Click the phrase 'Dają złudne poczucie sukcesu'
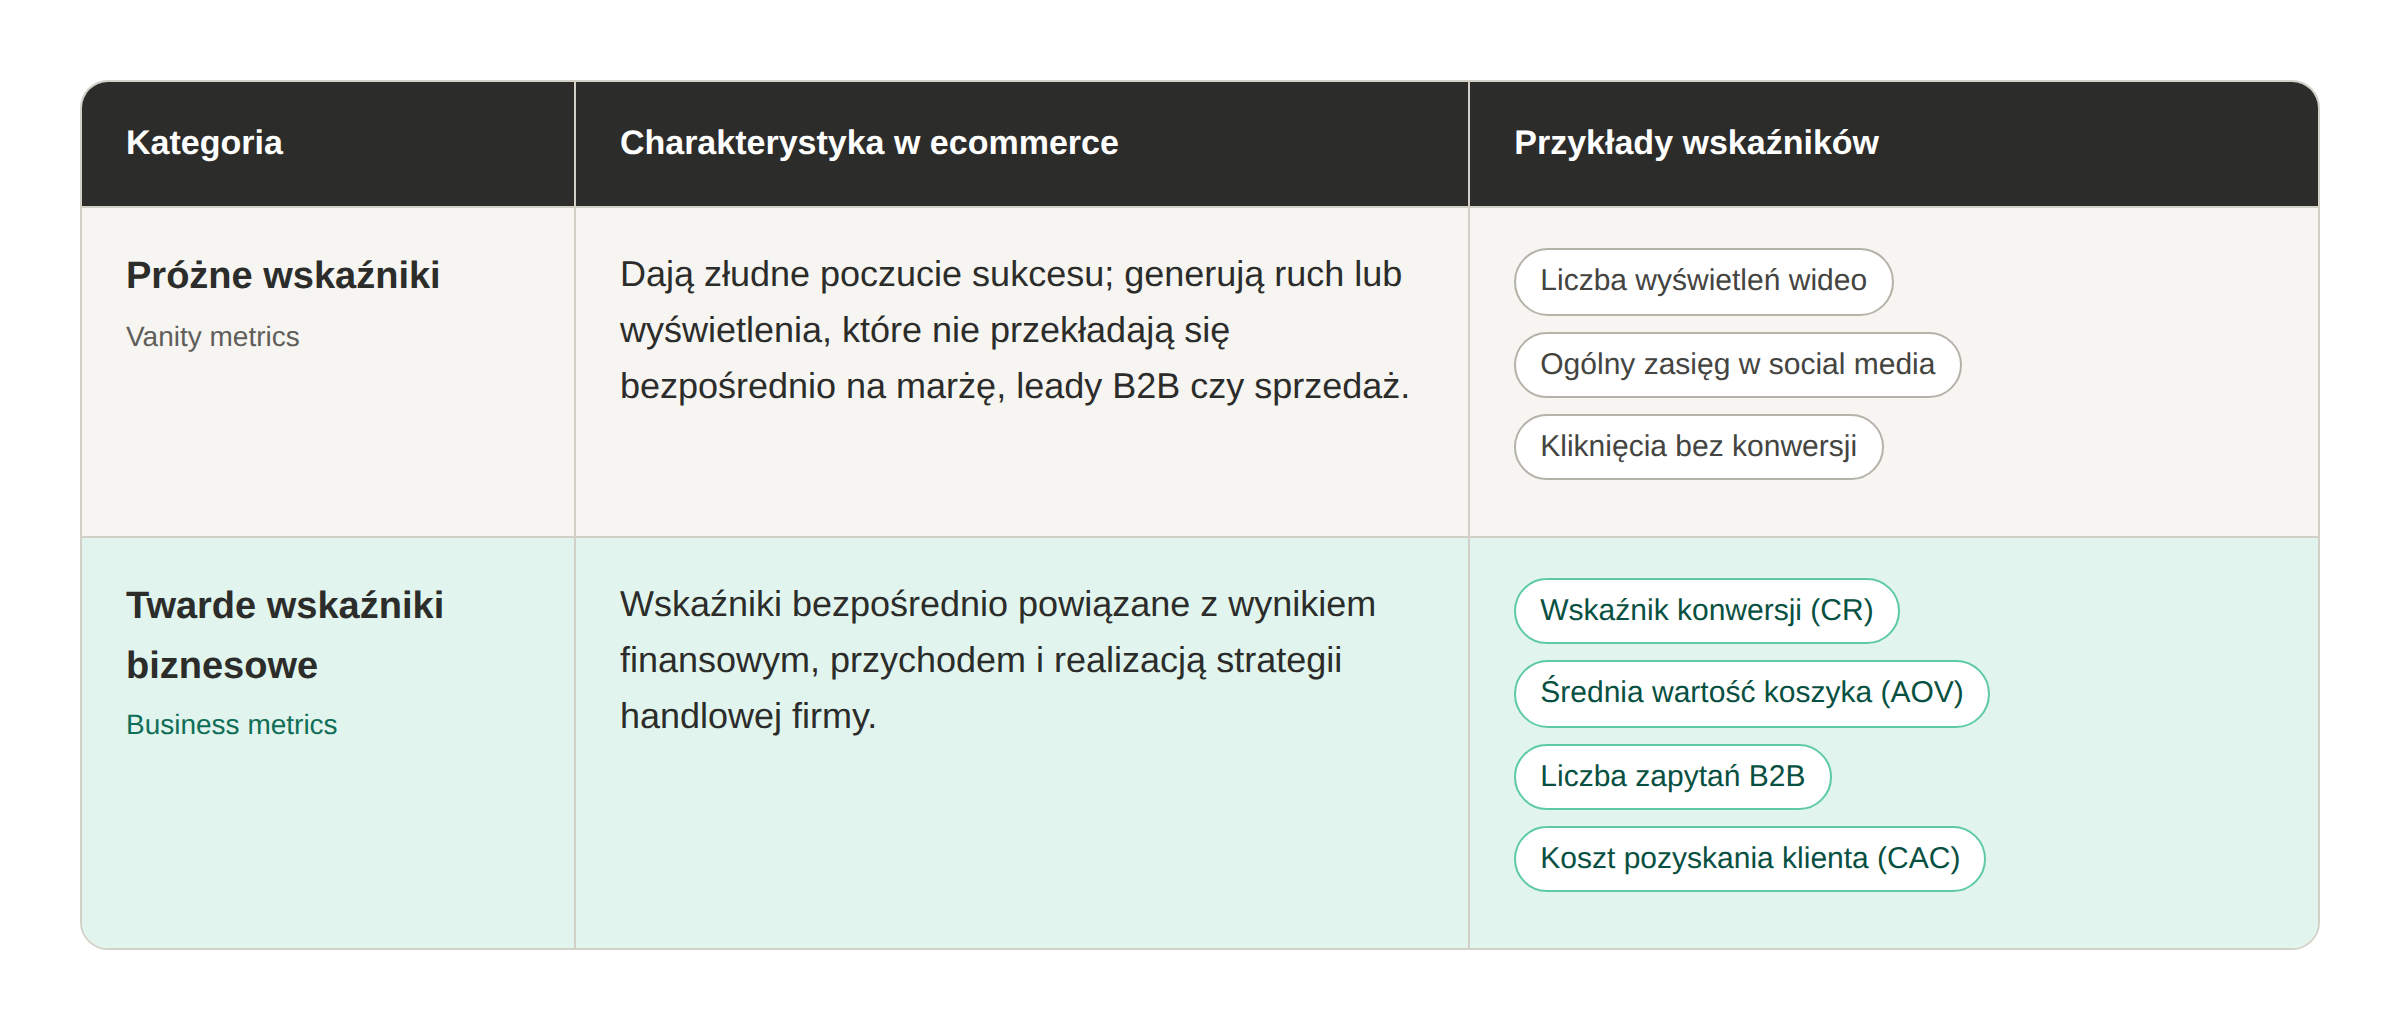 pyautogui.click(x=861, y=274)
